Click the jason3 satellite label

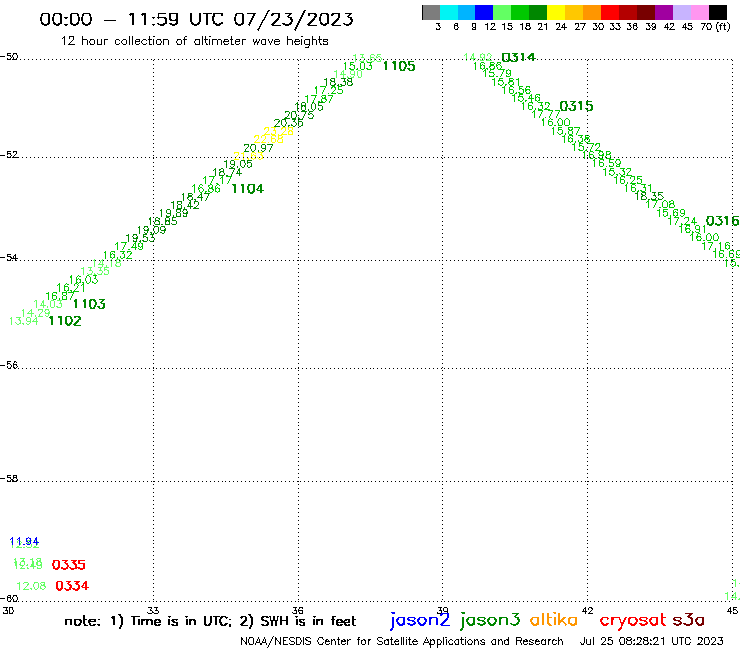[490, 620]
